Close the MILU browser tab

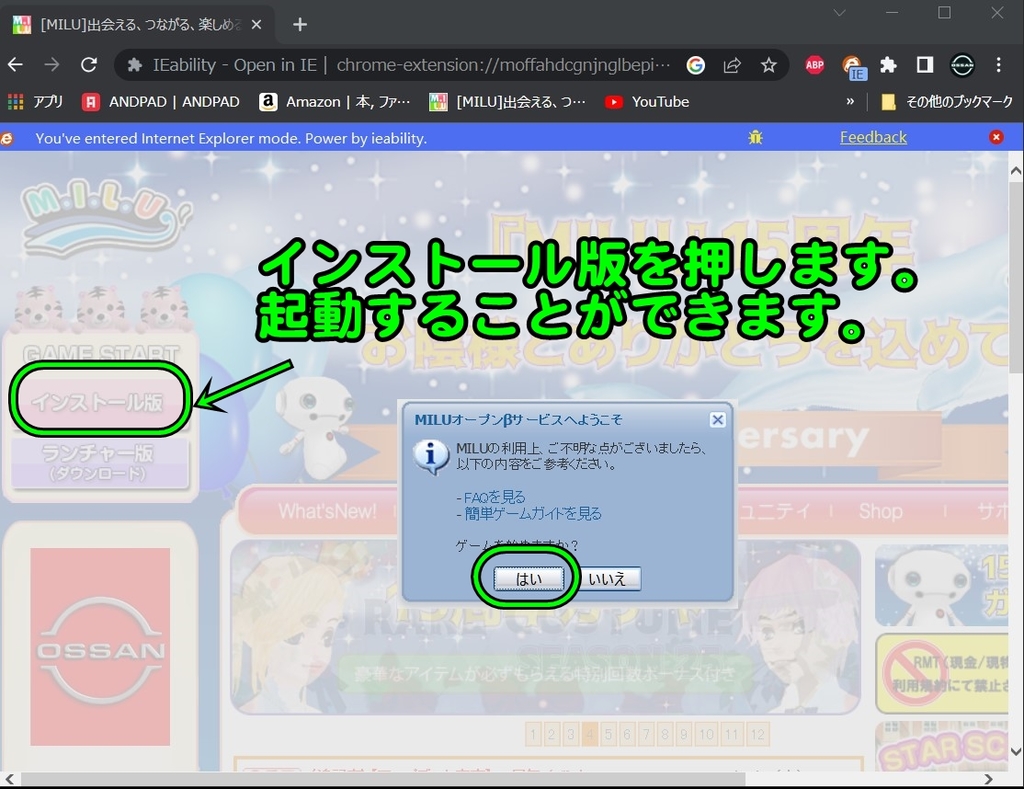coord(257,25)
